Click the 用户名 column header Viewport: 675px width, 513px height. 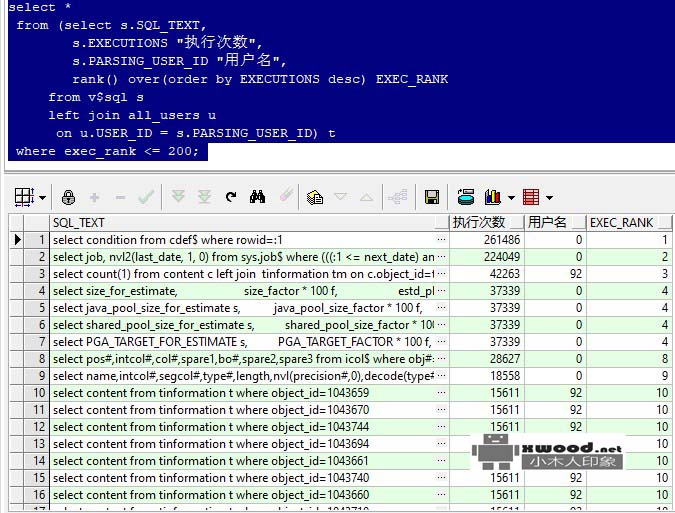(555, 223)
